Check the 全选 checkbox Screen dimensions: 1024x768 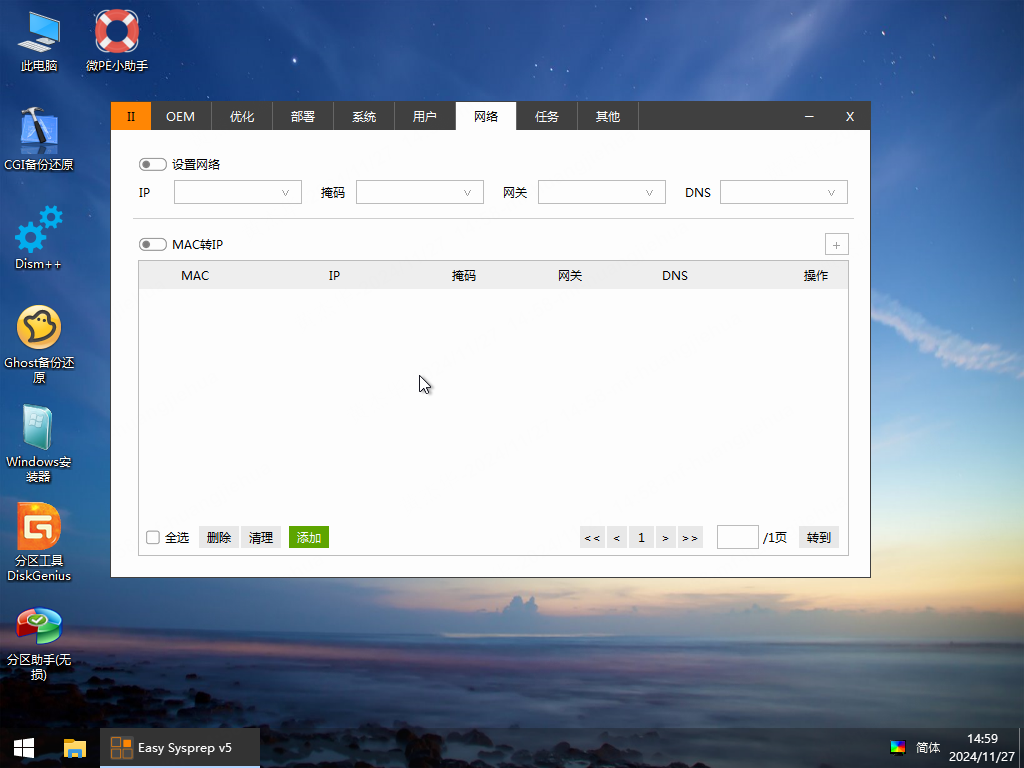[x=153, y=537]
